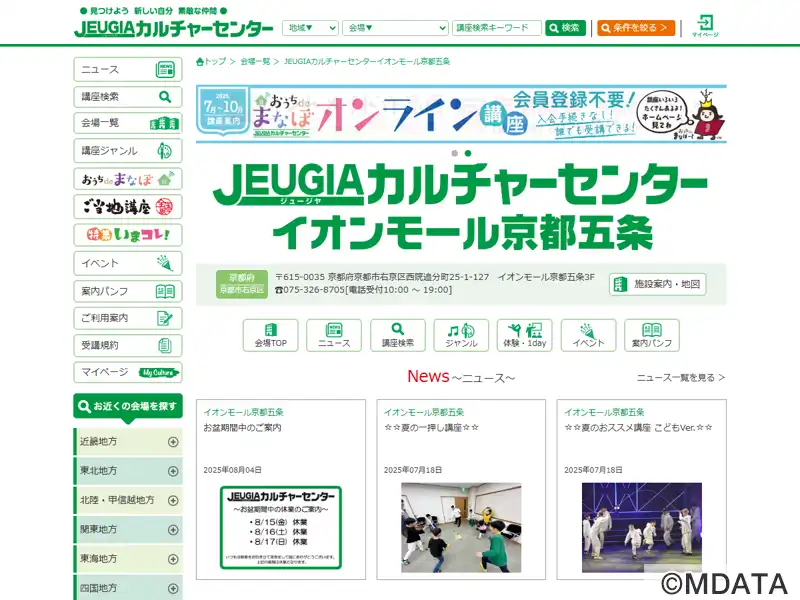Open the ご当地講座 sidebar banner
Image resolution: width=800 pixels, height=600 pixels.
(x=128, y=207)
